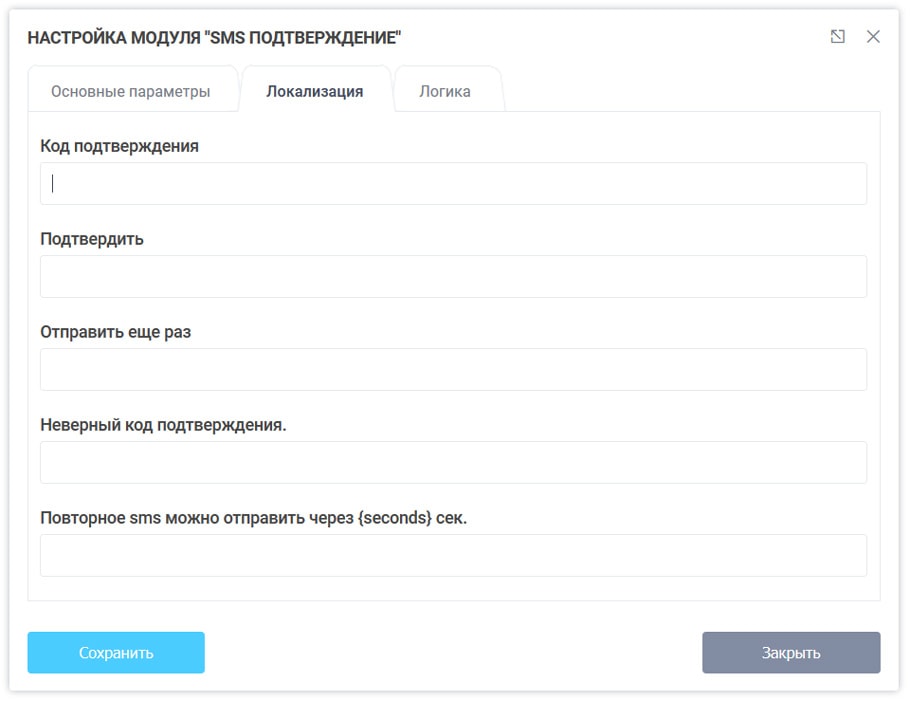Select the active "Локализация" tab
The width and height of the screenshot is (910, 701).
point(314,89)
